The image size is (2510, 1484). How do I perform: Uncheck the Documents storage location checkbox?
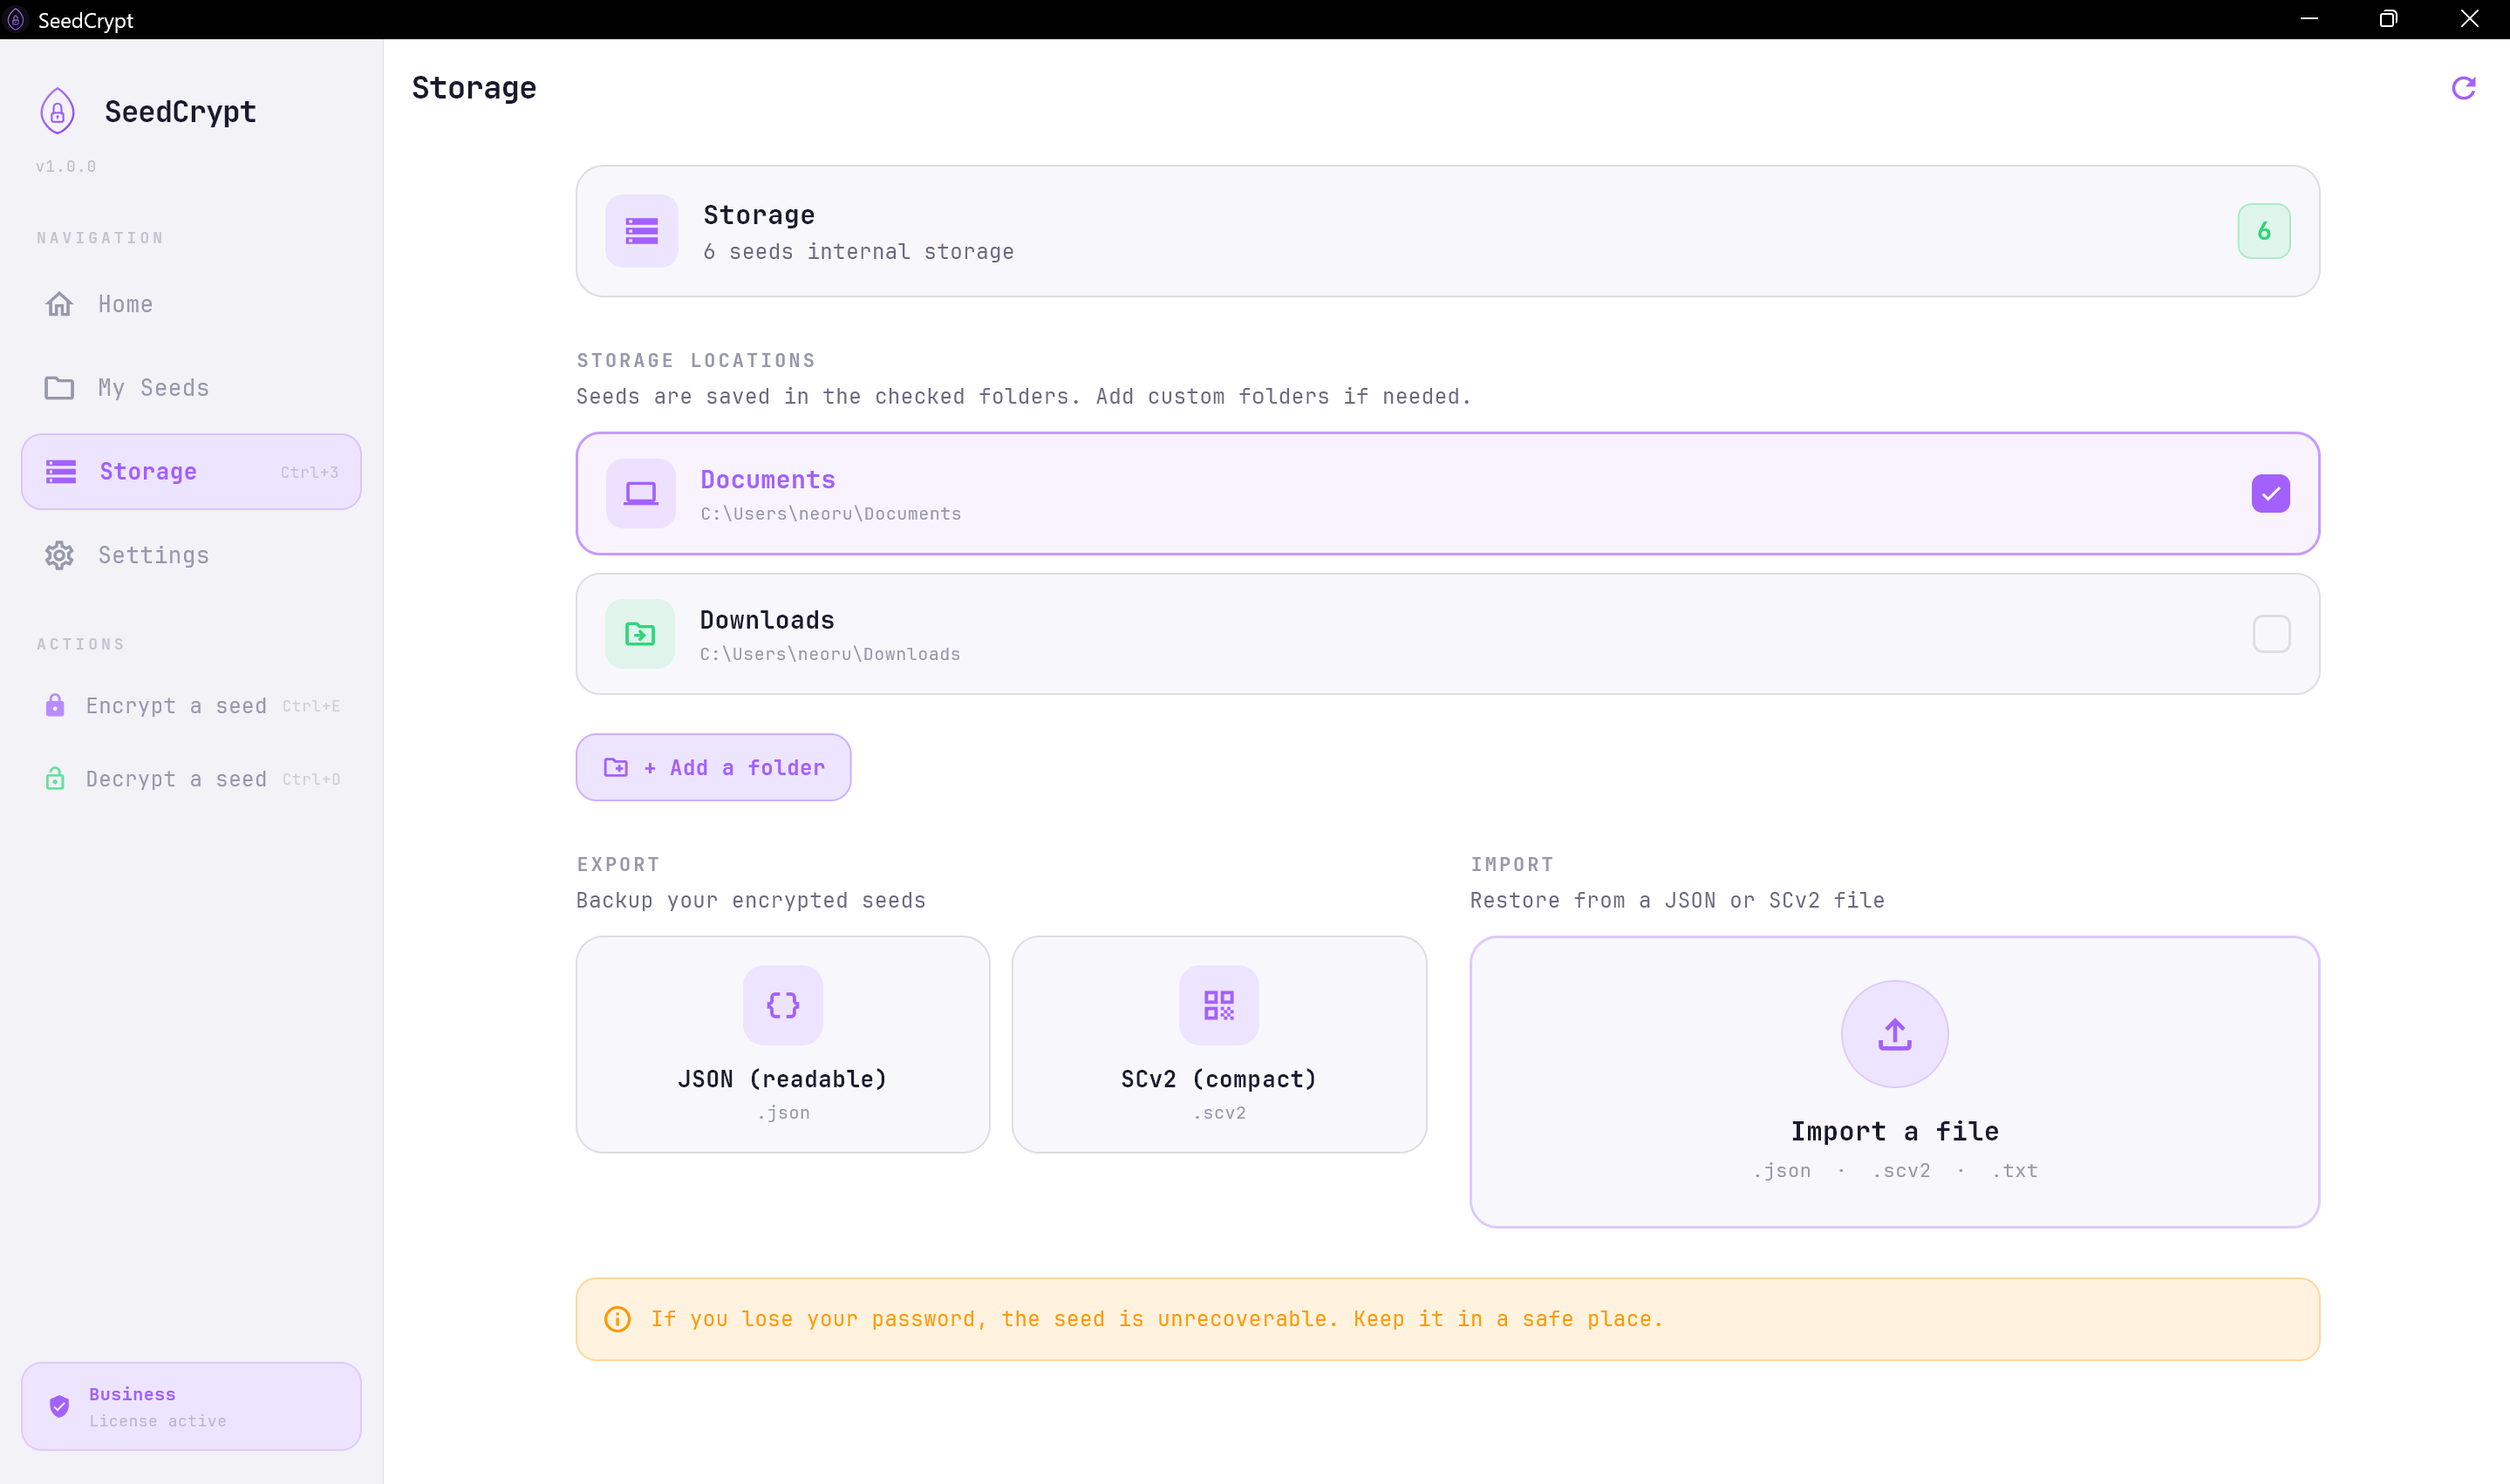(x=2270, y=493)
